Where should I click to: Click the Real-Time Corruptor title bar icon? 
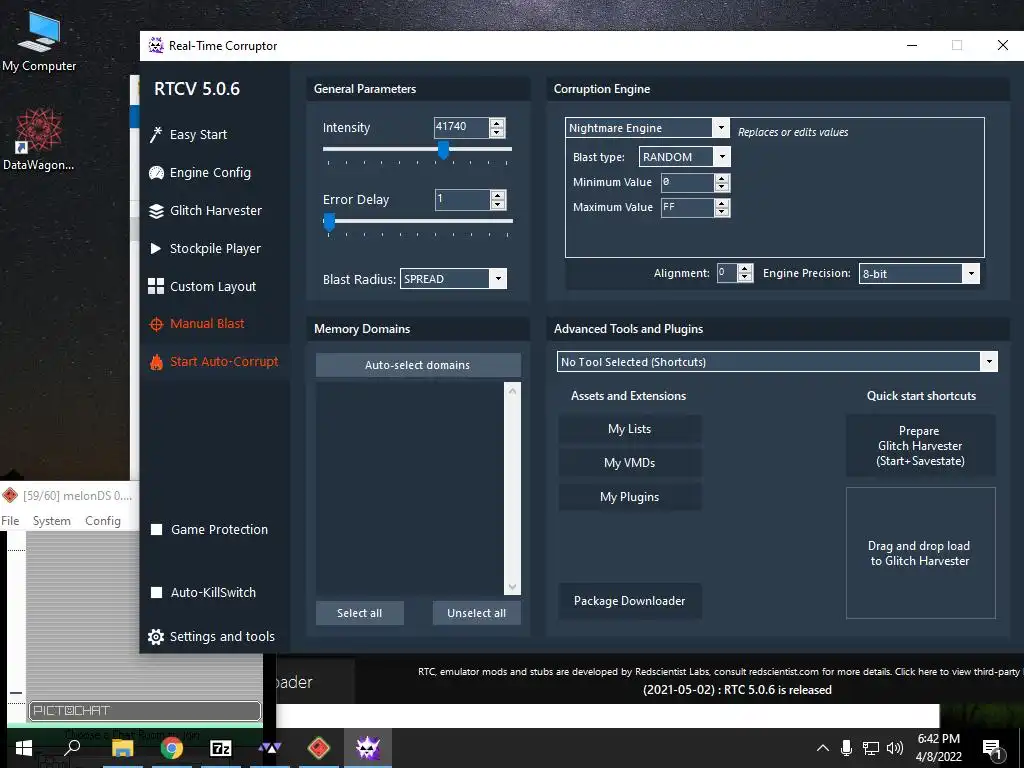(x=155, y=45)
